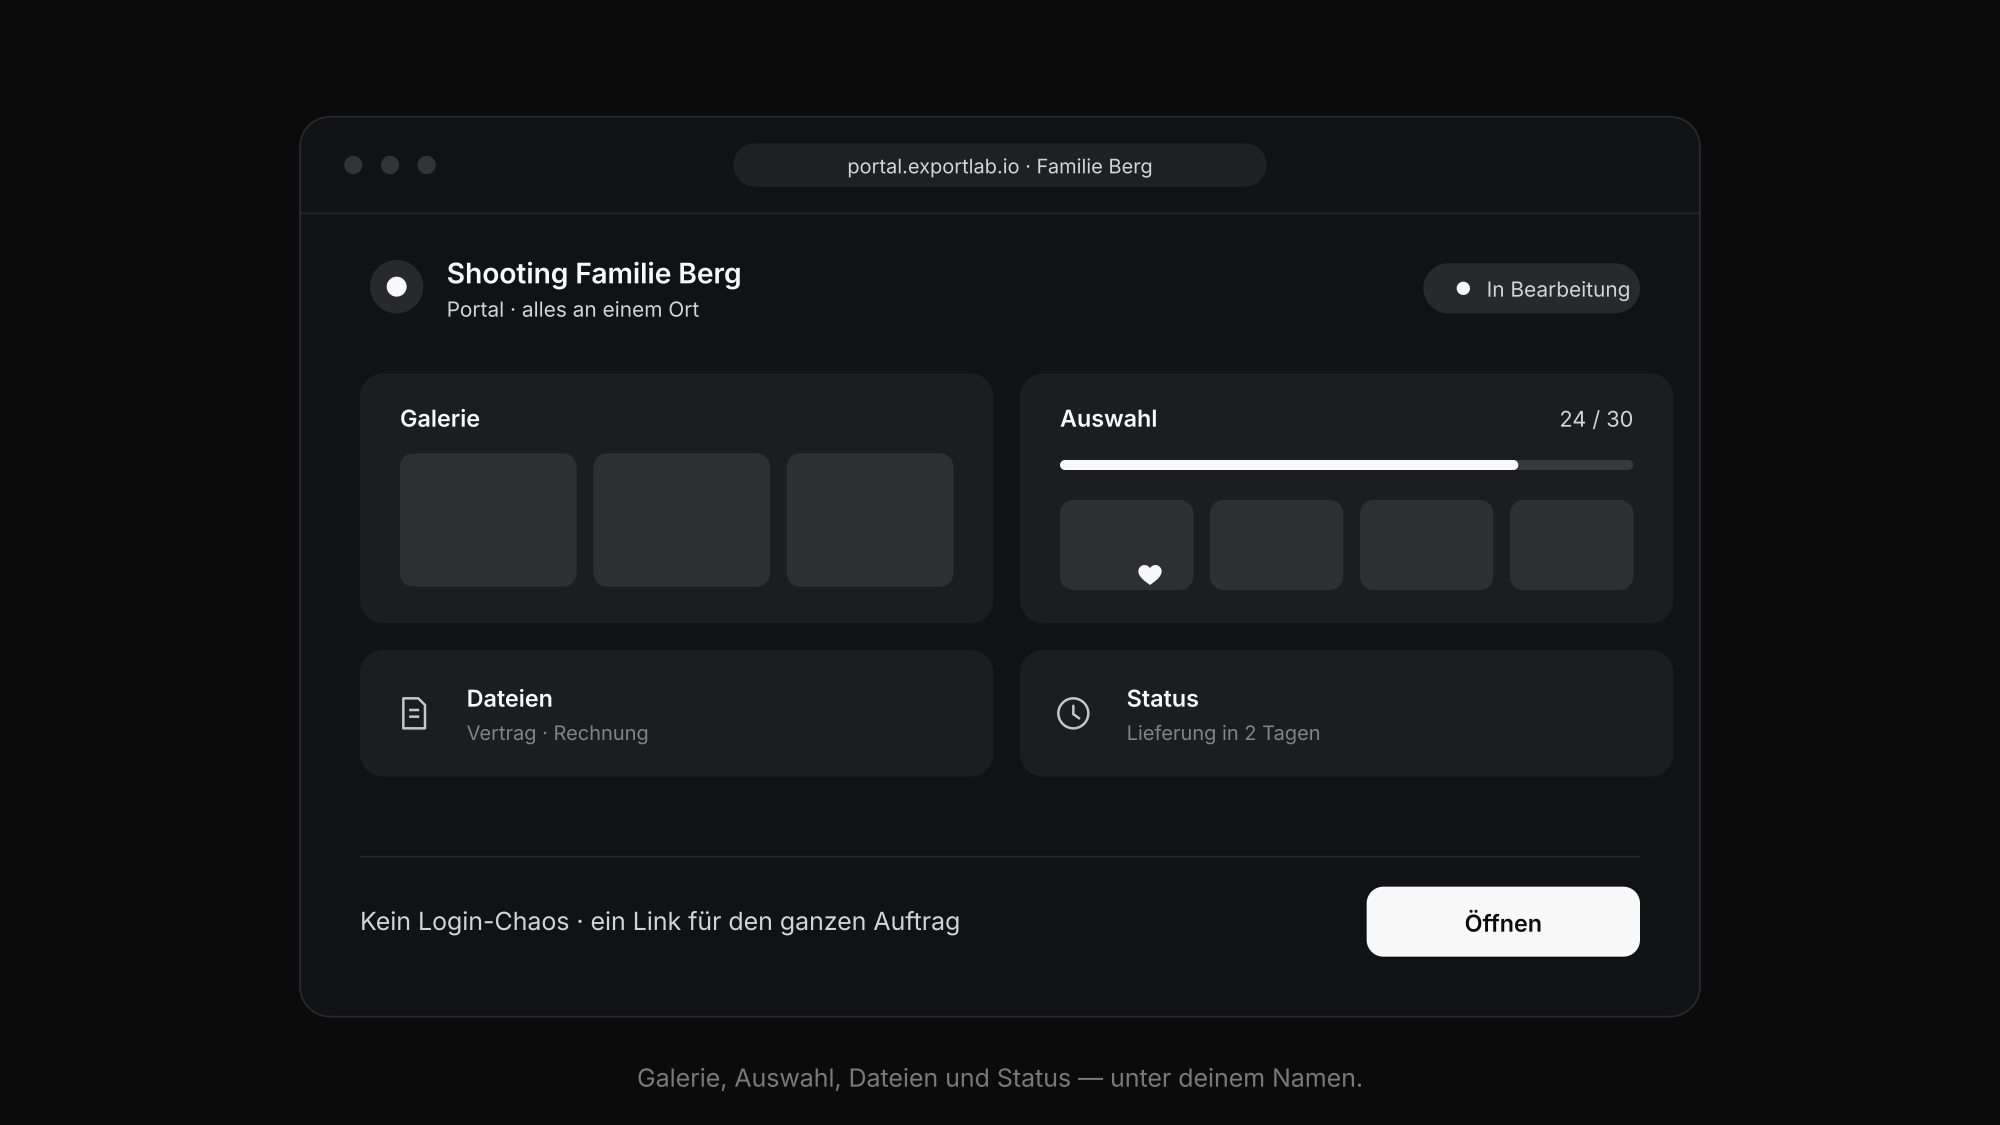Click the heart icon on first Auswahl thumbnail
Screen dimensions: 2000x1125
(x=1150, y=574)
